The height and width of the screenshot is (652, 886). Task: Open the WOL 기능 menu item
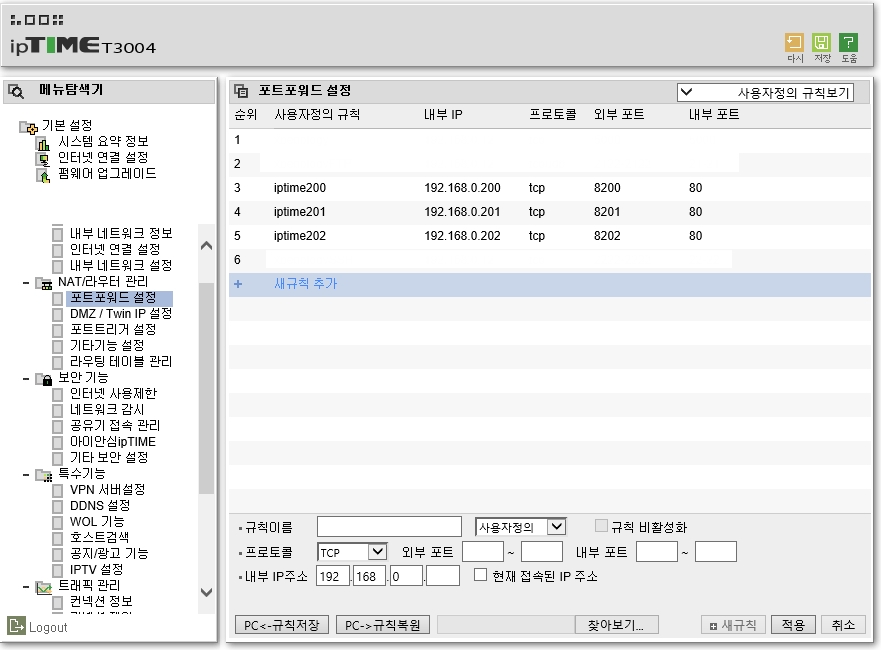(97, 522)
